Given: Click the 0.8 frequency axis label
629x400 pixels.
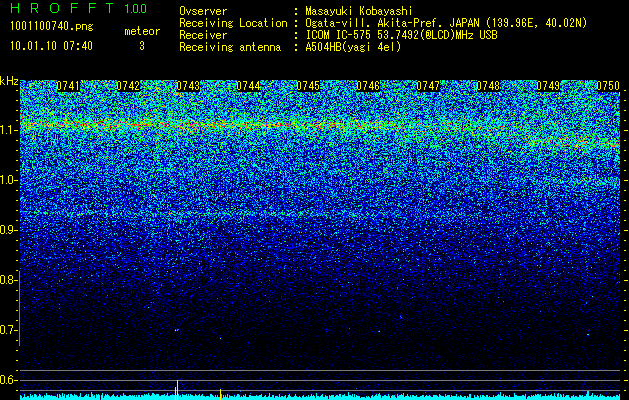Looking at the screenshot, I should pyautogui.click(x=7, y=280).
